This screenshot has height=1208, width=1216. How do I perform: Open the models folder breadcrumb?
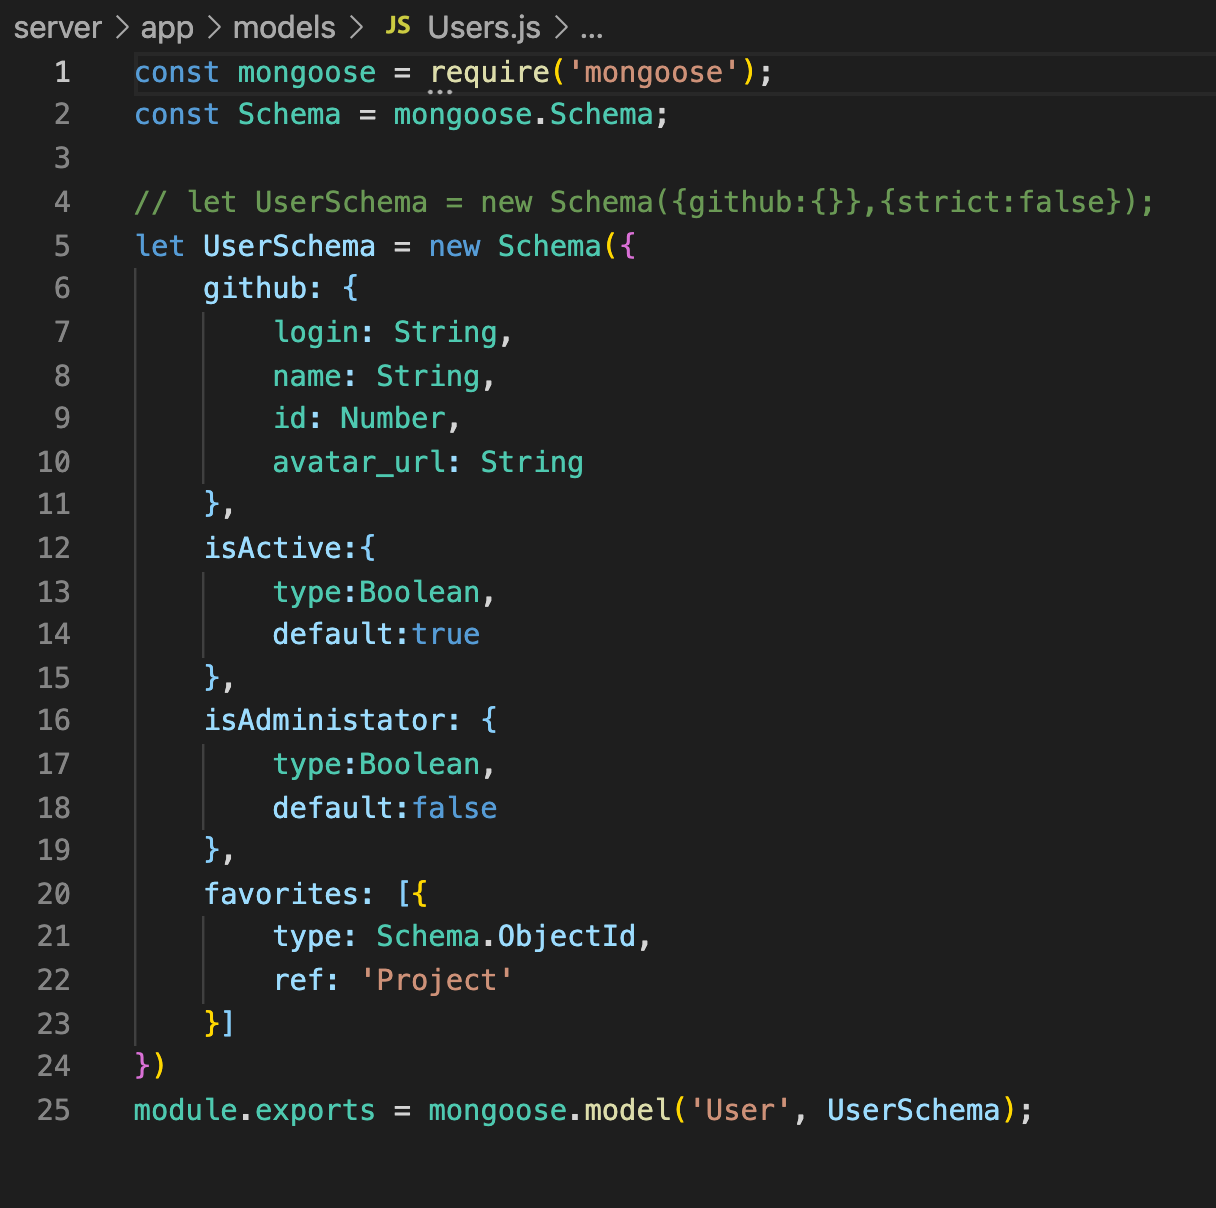pos(284,27)
